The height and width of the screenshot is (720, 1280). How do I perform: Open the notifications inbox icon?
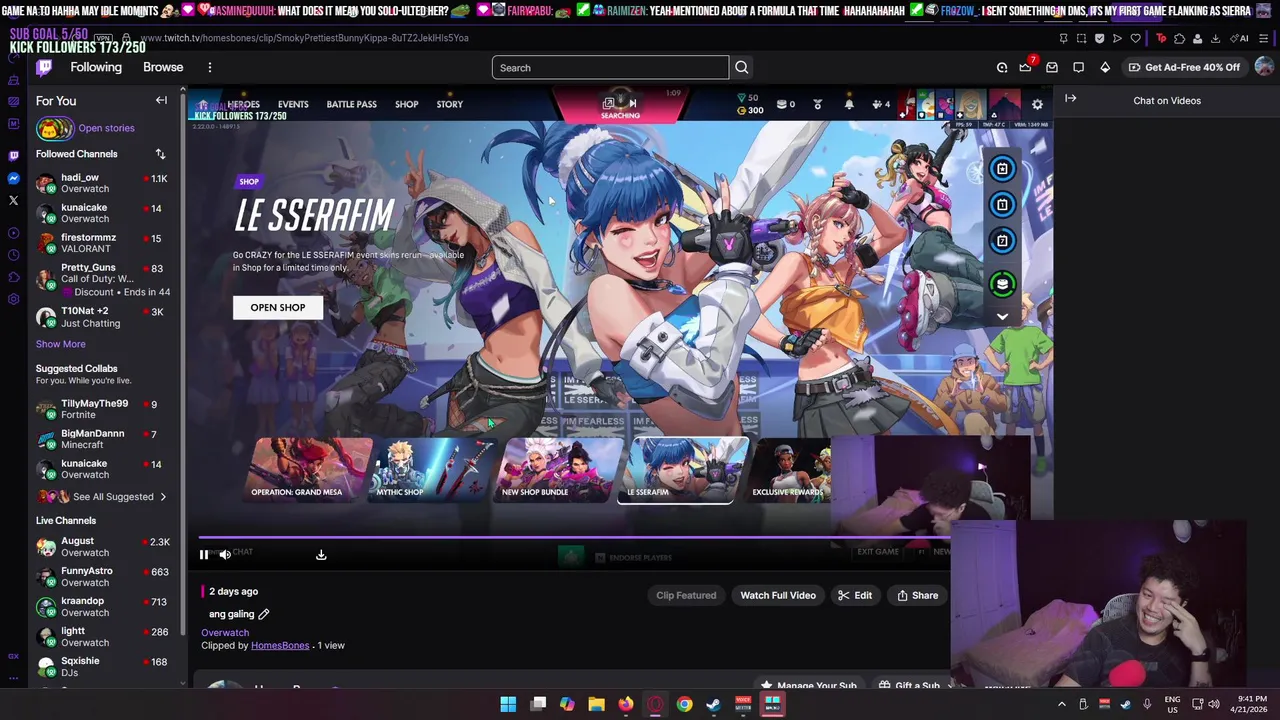tap(1052, 67)
